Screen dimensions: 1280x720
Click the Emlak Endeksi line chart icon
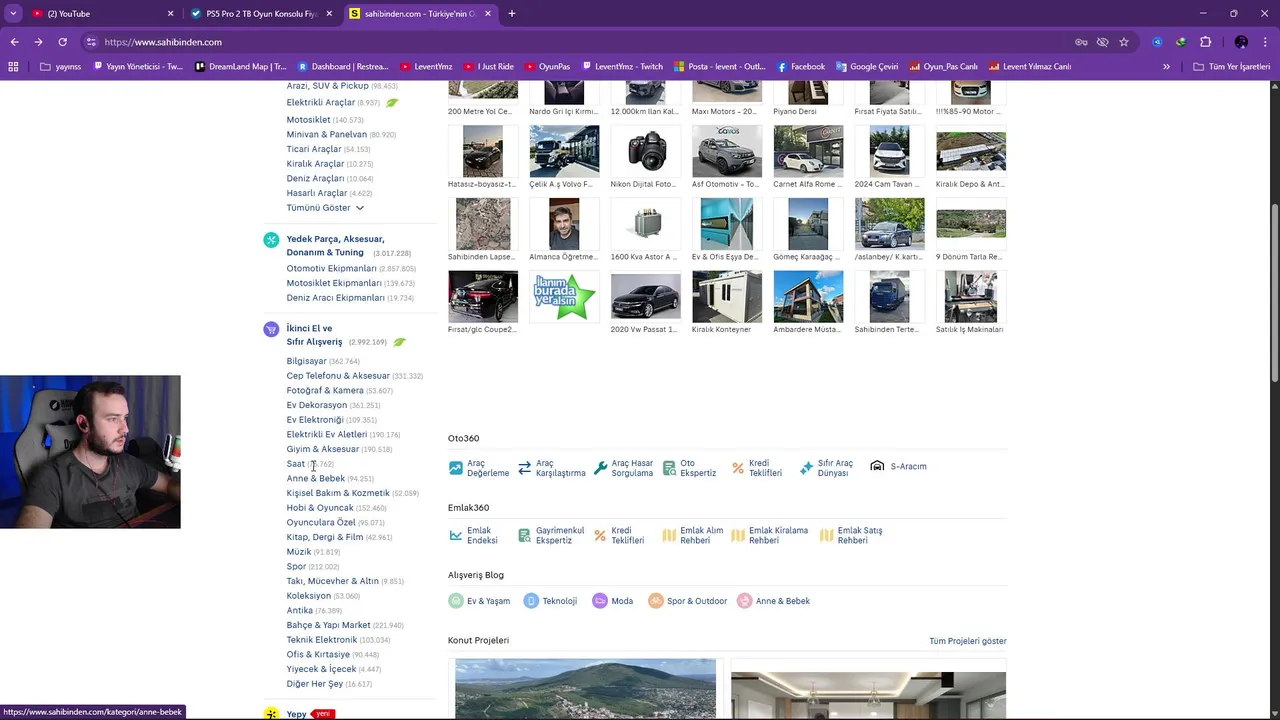pos(456,535)
